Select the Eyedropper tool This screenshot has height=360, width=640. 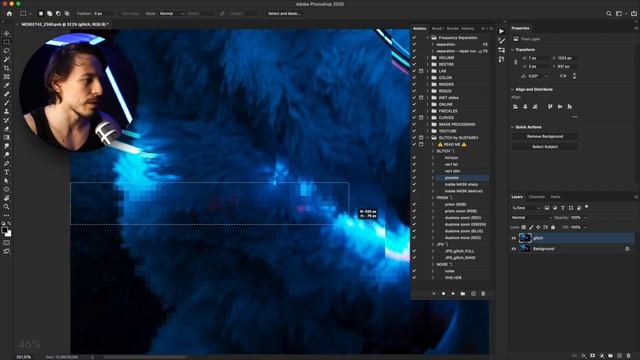pyautogui.click(x=7, y=85)
